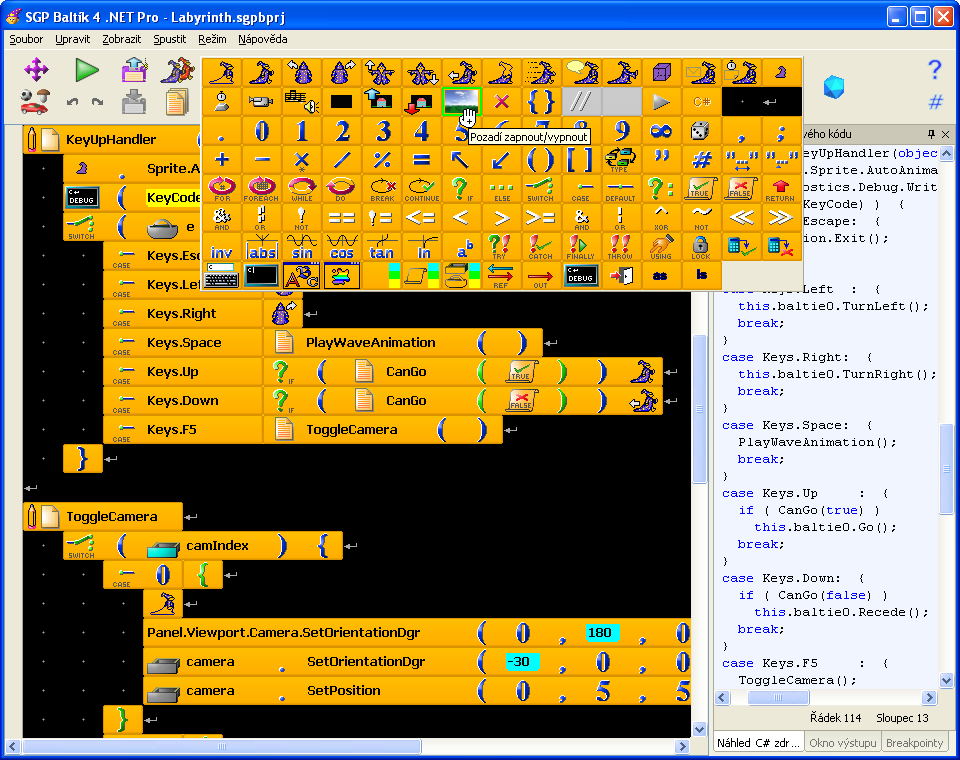Insert the RETURN red arrow block
The height and width of the screenshot is (760, 960).
781,189
